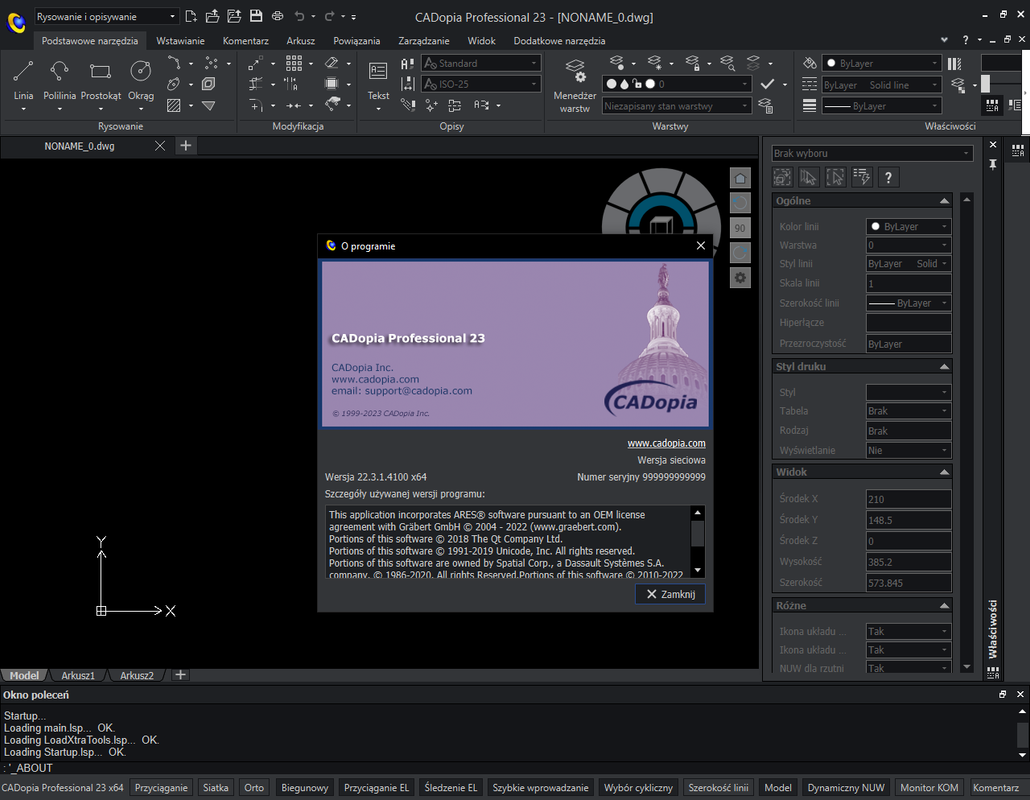Open the ISO-25 dimension style dropdown

click(x=481, y=84)
